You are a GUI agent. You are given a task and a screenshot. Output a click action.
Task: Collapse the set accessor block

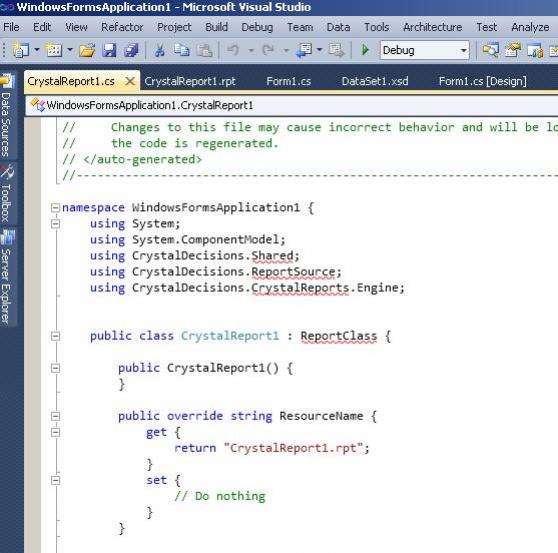(56, 480)
